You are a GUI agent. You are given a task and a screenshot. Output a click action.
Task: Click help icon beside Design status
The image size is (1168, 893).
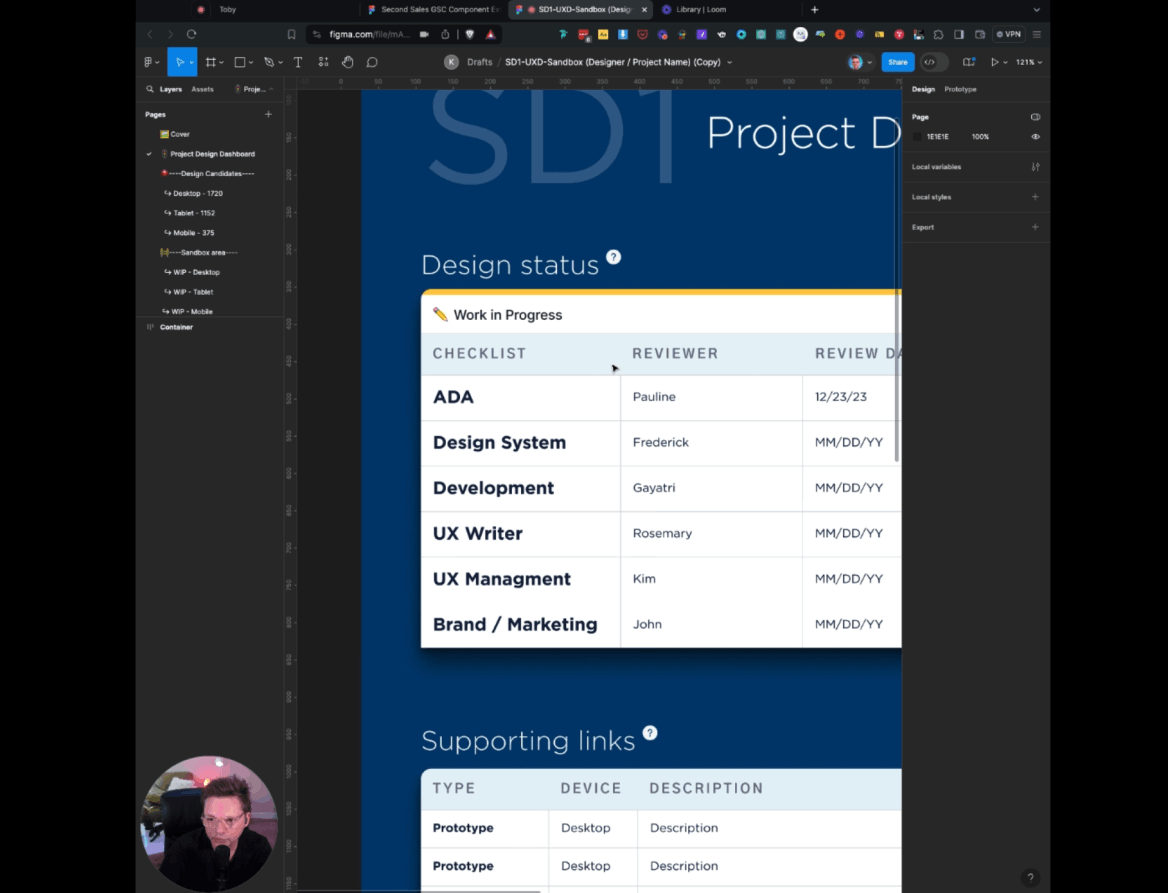pos(614,257)
